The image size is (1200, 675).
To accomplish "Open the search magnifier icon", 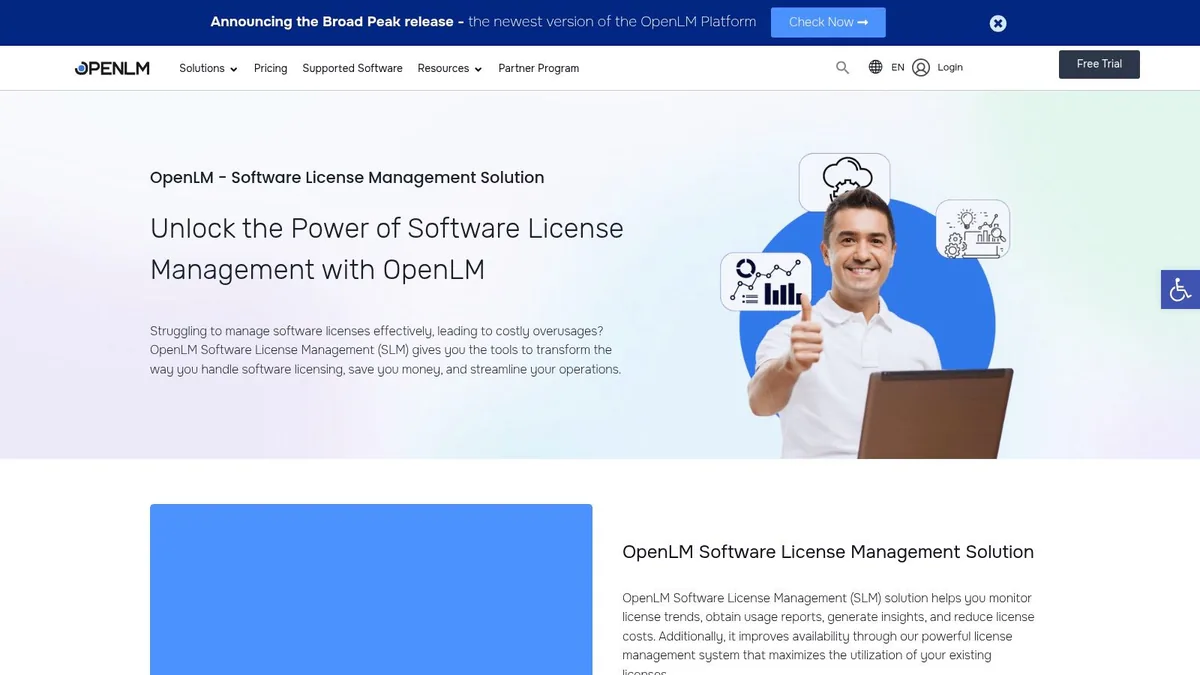I will point(842,67).
